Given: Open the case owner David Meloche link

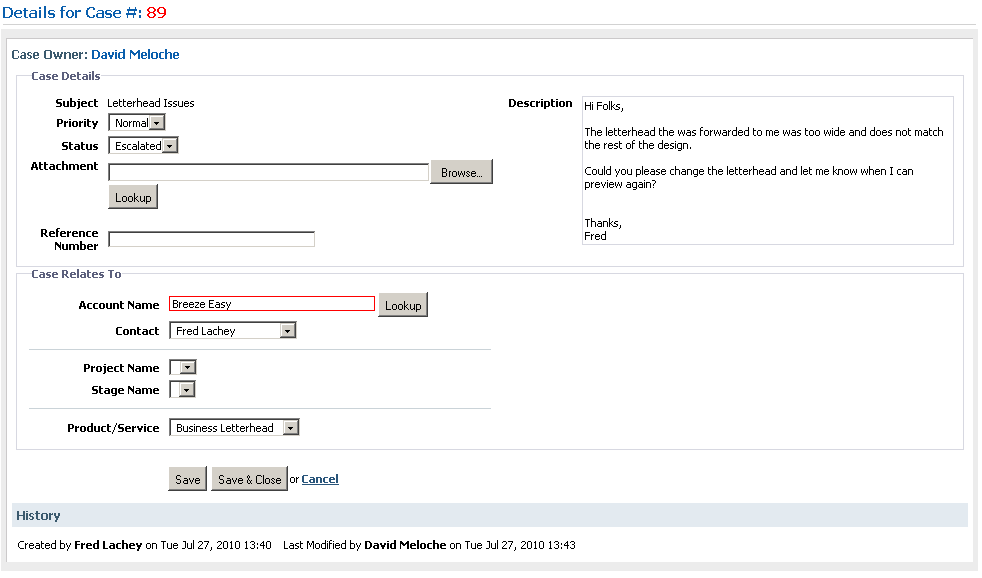Looking at the screenshot, I should tap(135, 54).
